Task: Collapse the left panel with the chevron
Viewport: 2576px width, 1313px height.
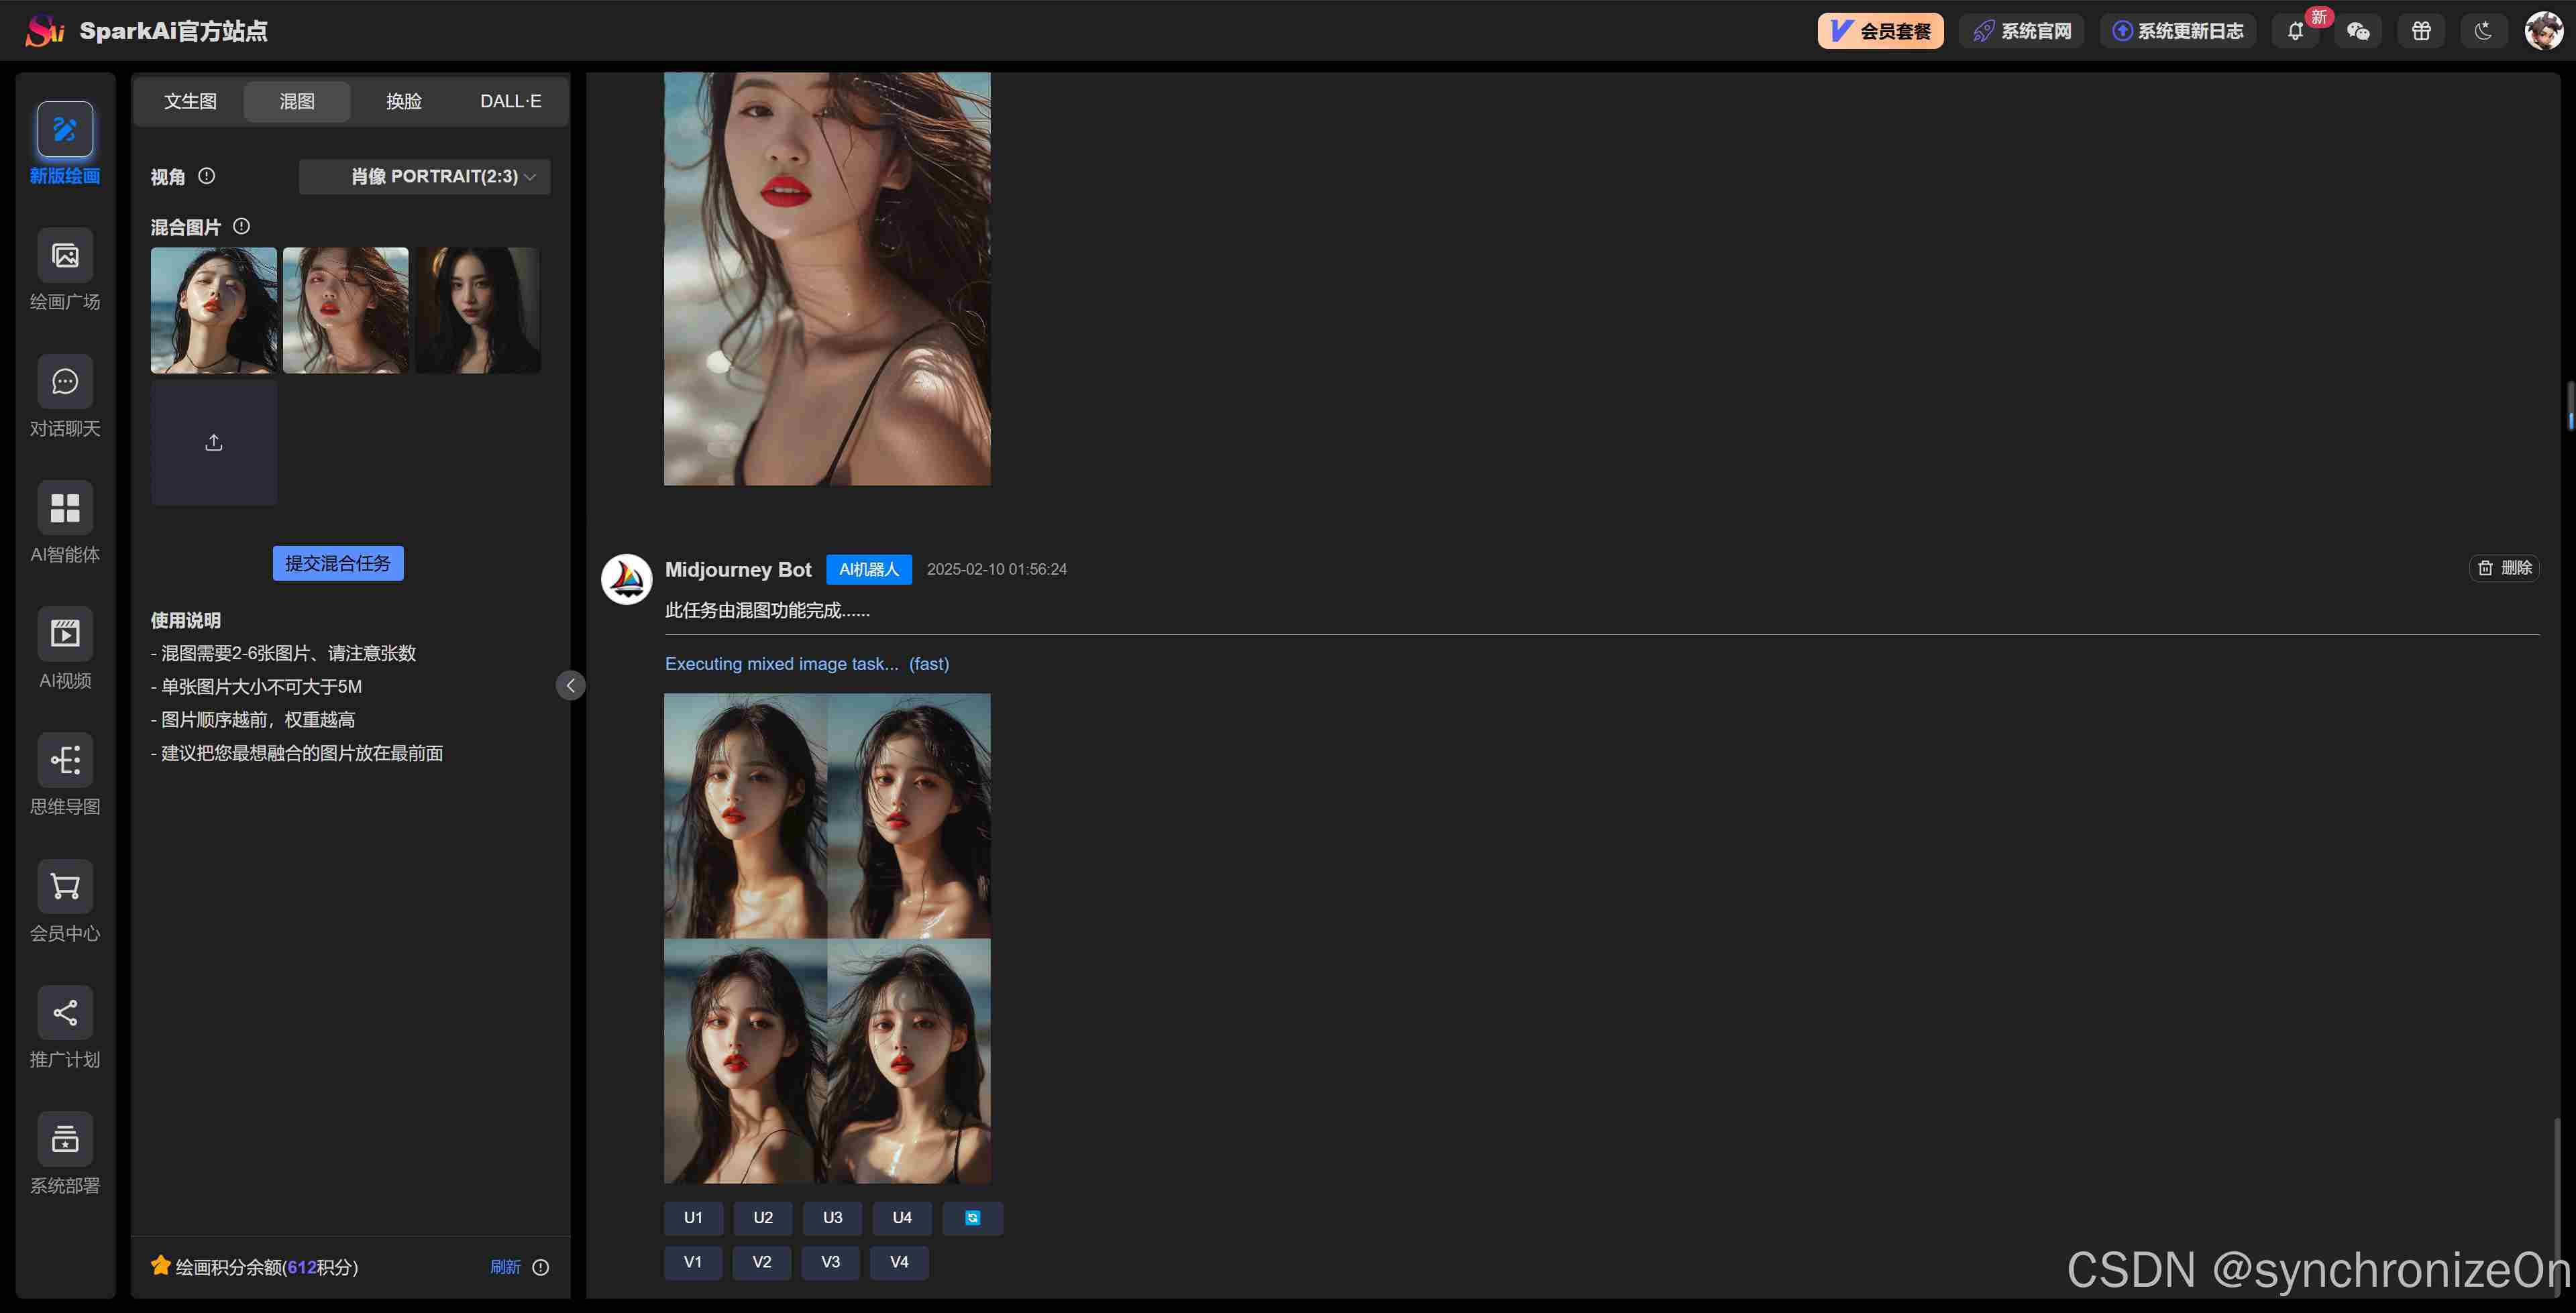Action: 570,685
